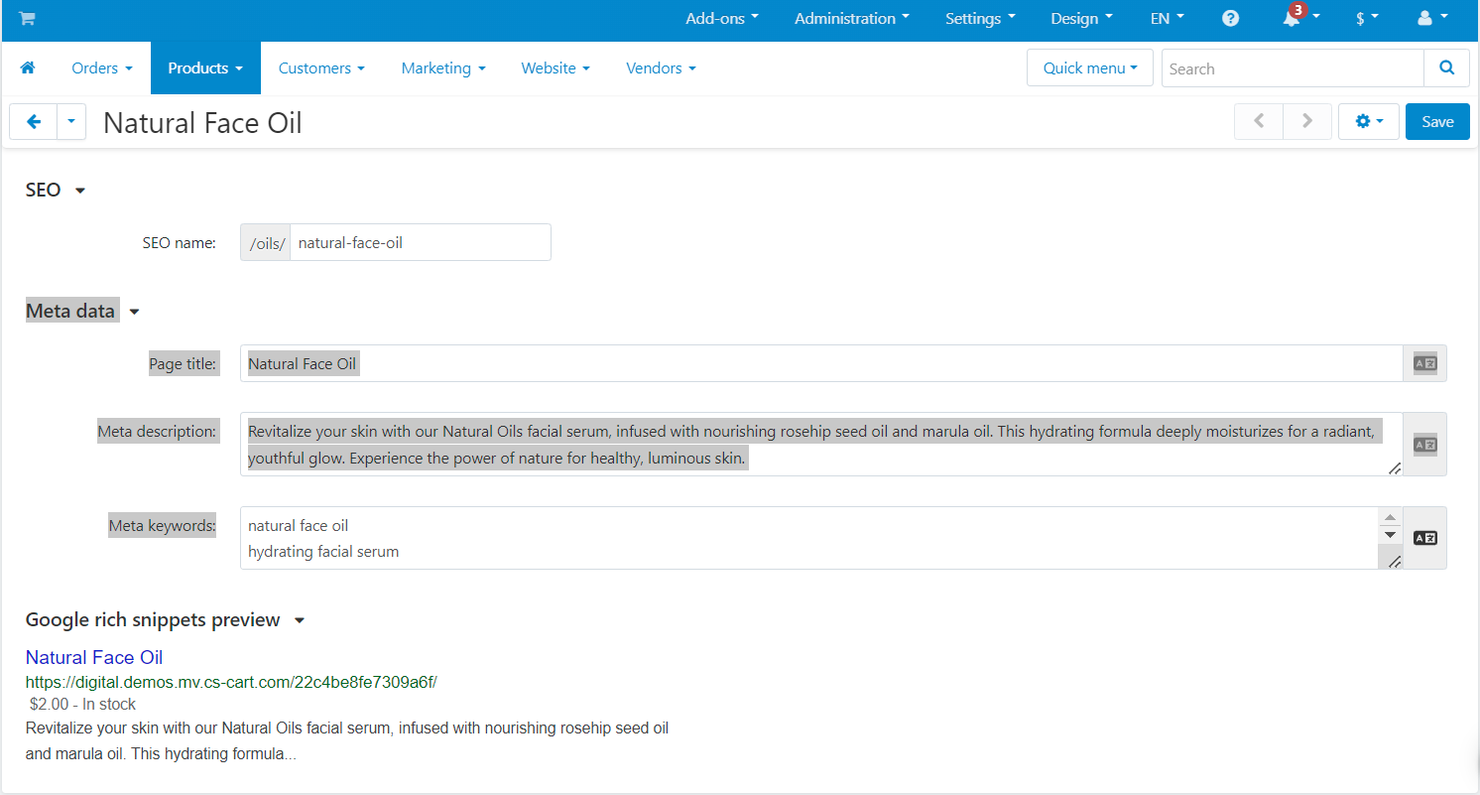This screenshot has height=795, width=1480.
Task: Click the SEO name input field
Action: click(x=419, y=242)
